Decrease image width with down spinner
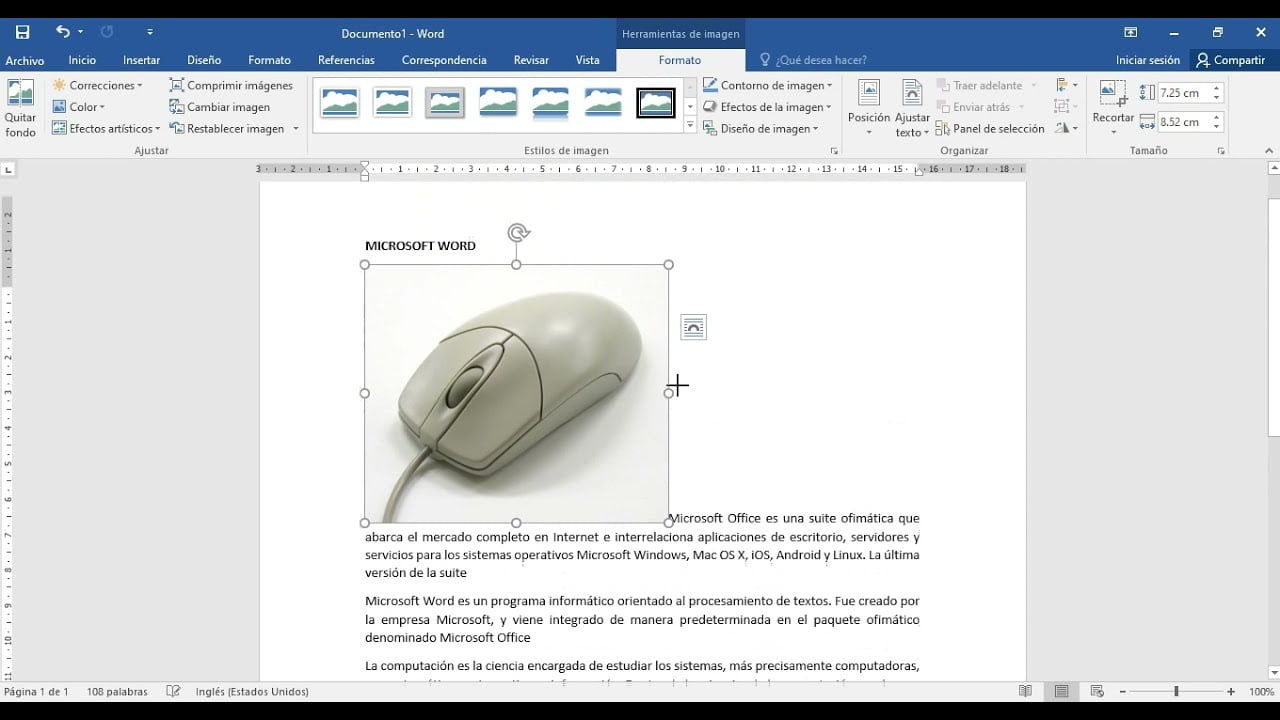Image resolution: width=1280 pixels, height=720 pixels. 1217,127
